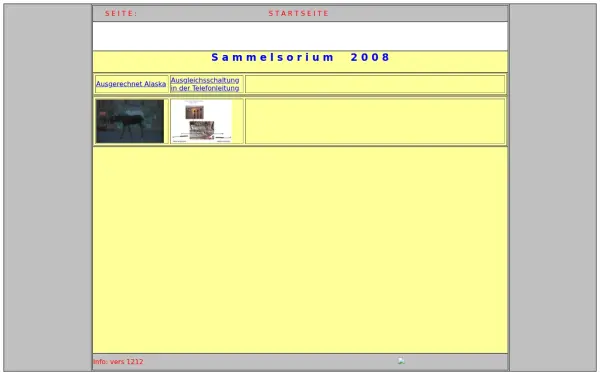Click the broken image icon in footer

401,361
